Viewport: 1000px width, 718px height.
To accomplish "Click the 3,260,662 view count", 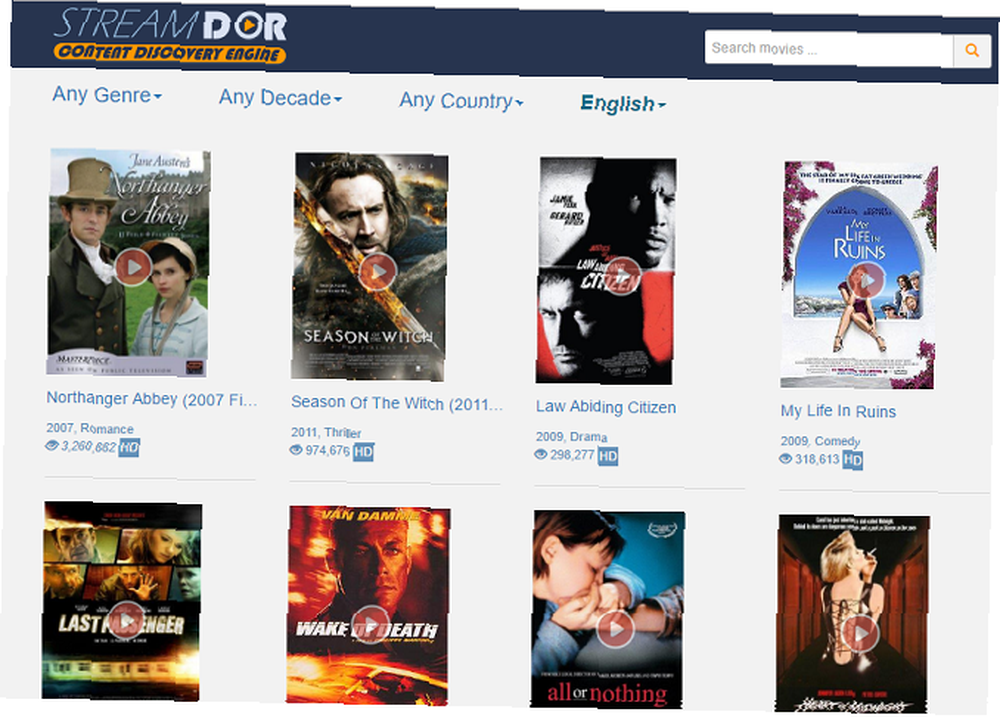I will pyautogui.click(x=89, y=447).
